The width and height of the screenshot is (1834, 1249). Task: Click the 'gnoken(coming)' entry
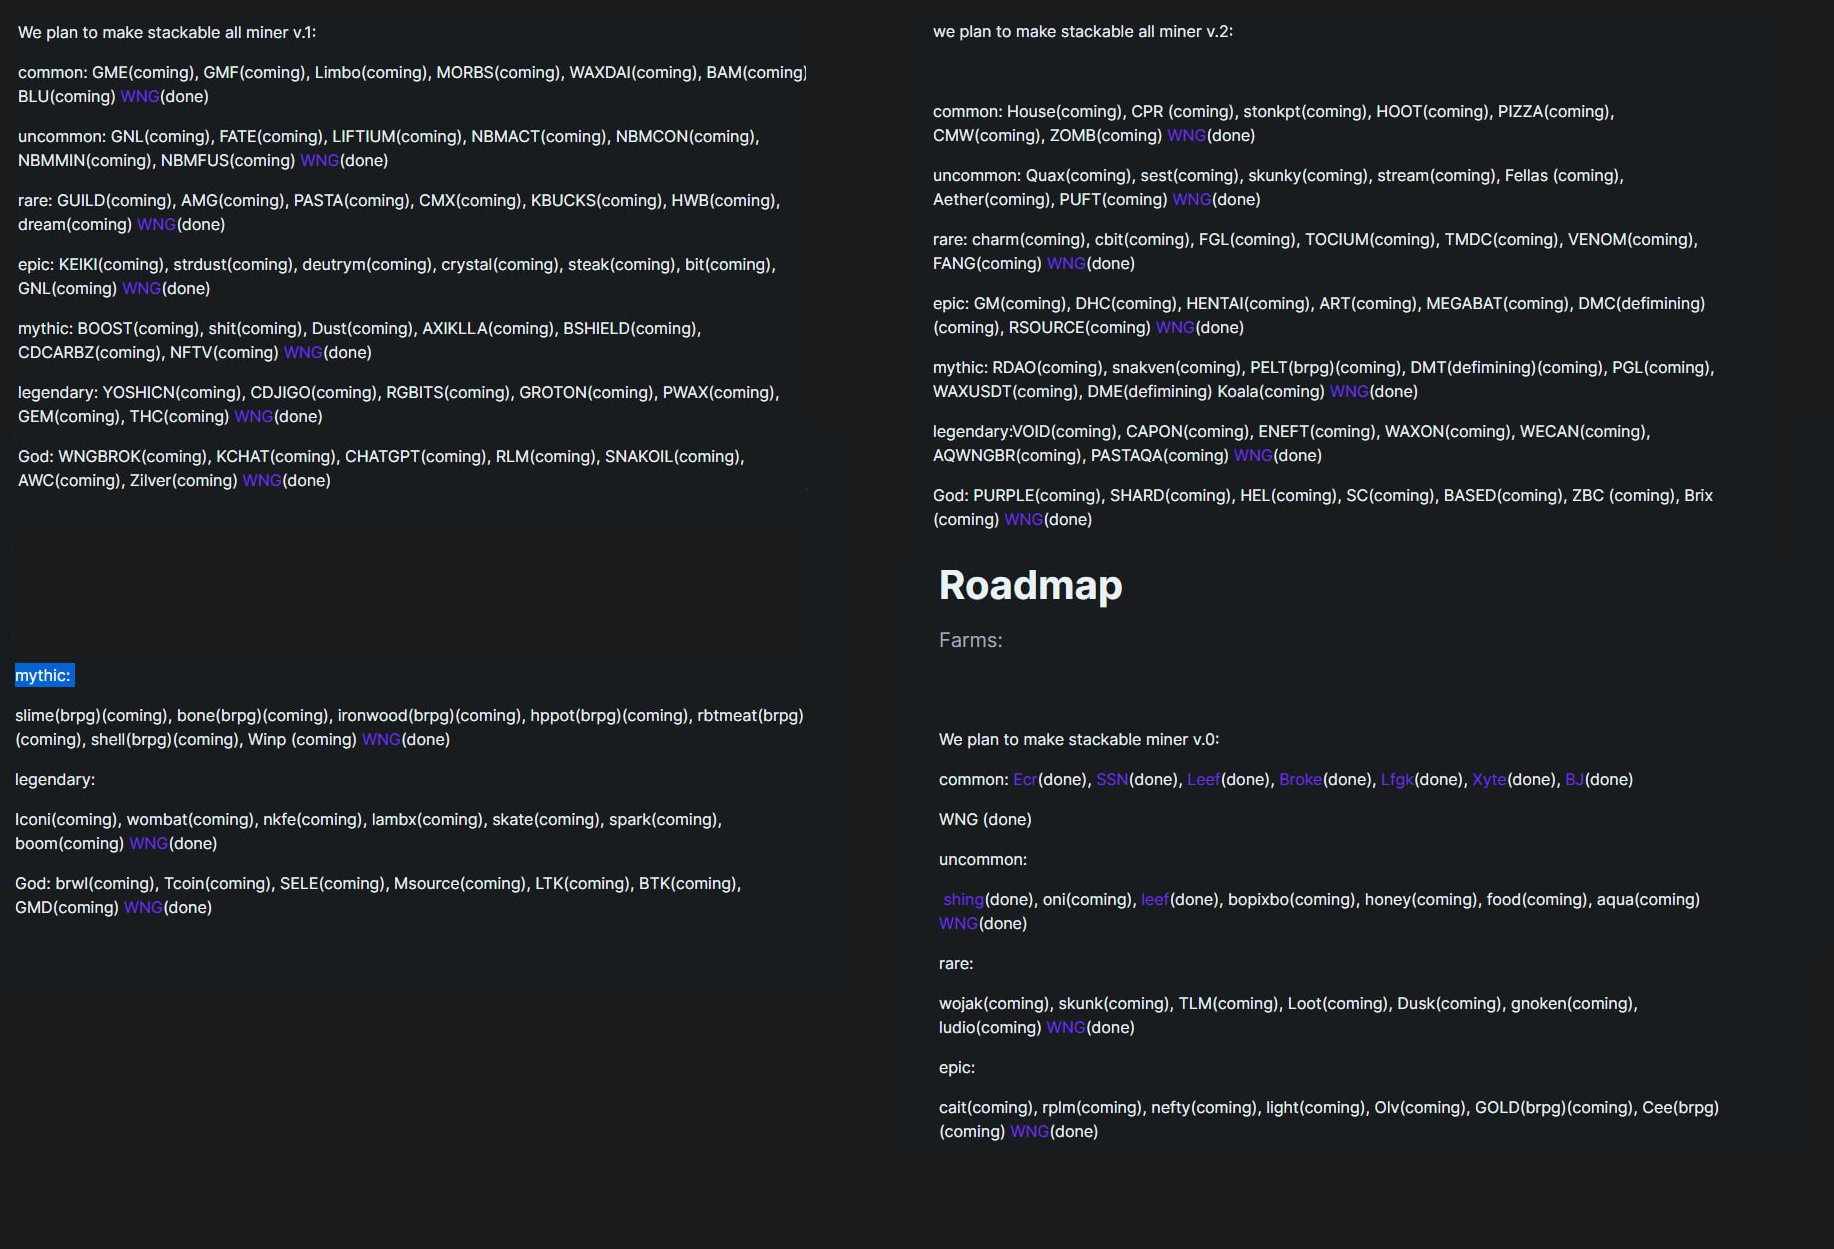click(x=1572, y=1004)
